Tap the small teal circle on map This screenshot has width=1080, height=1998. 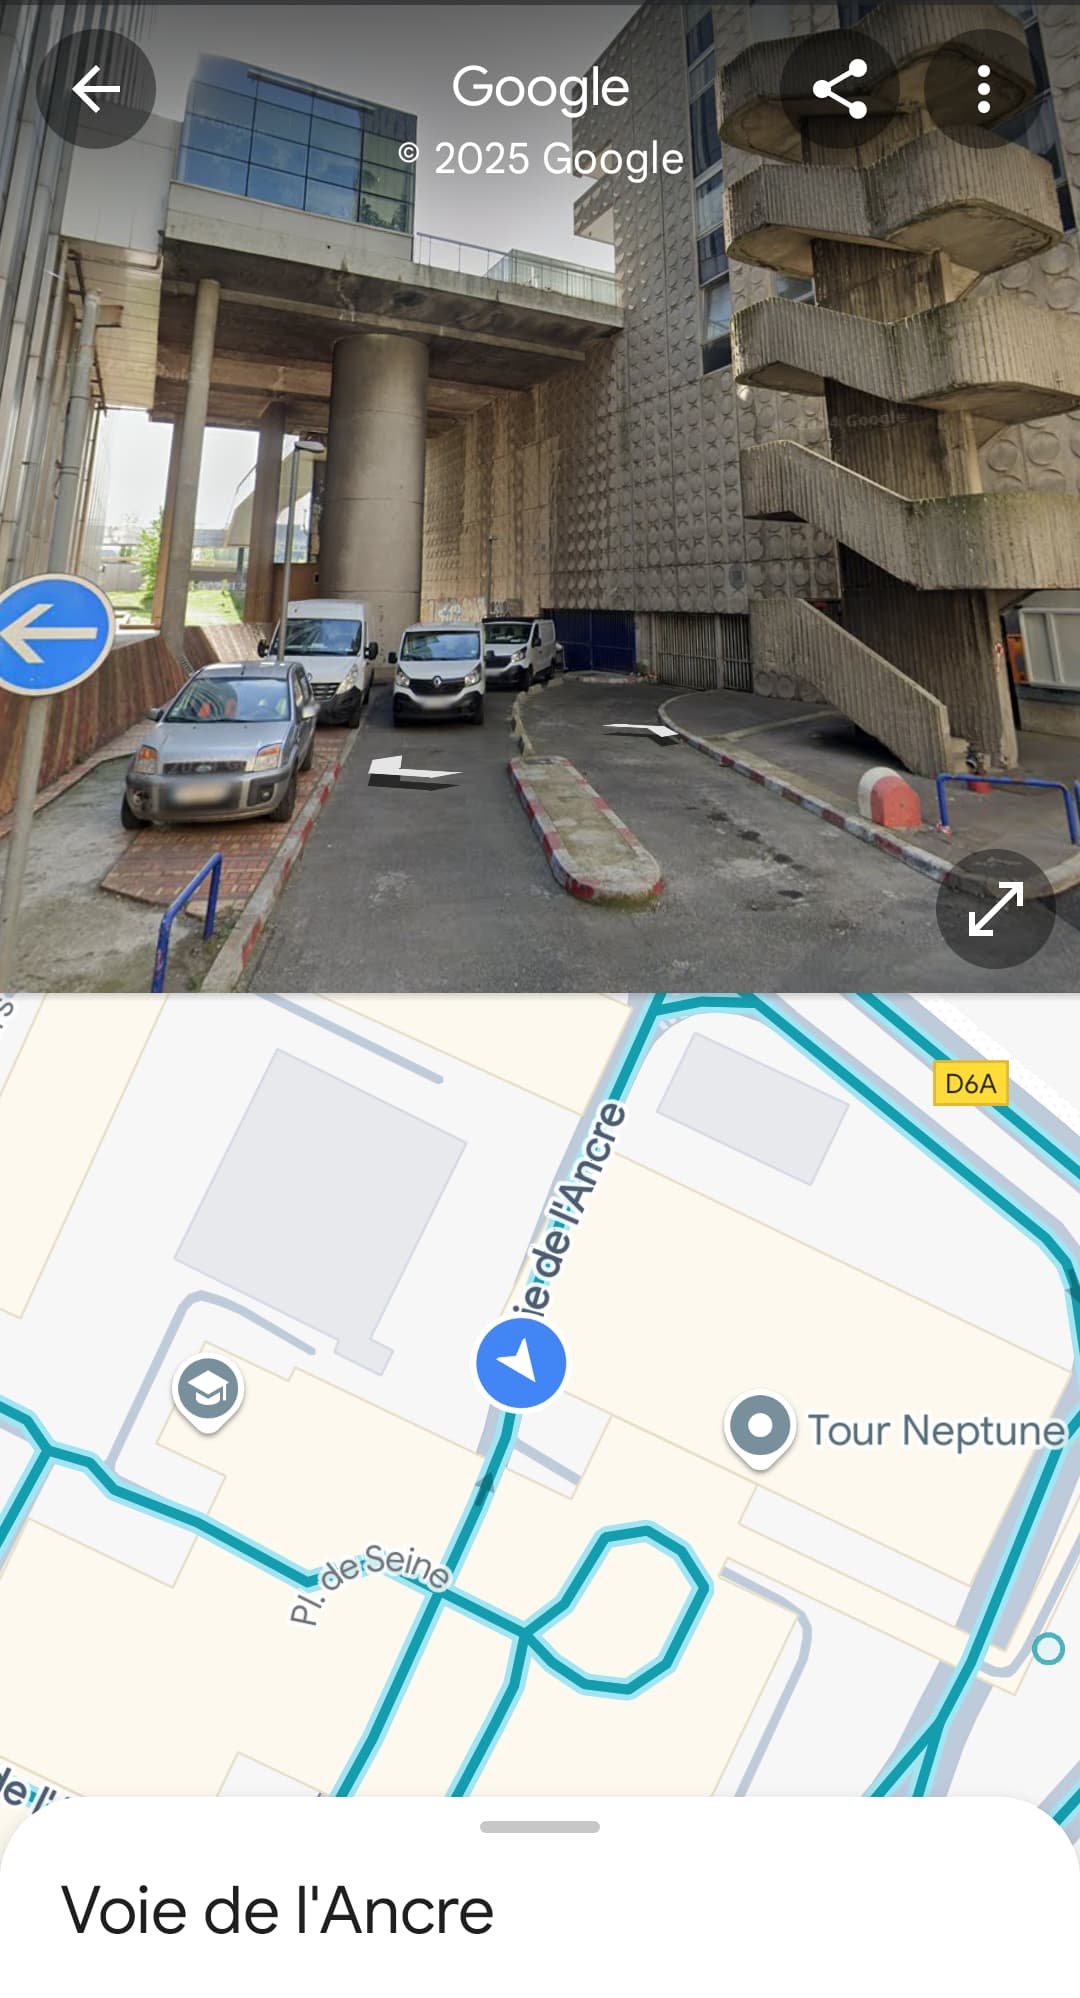point(1048,1648)
